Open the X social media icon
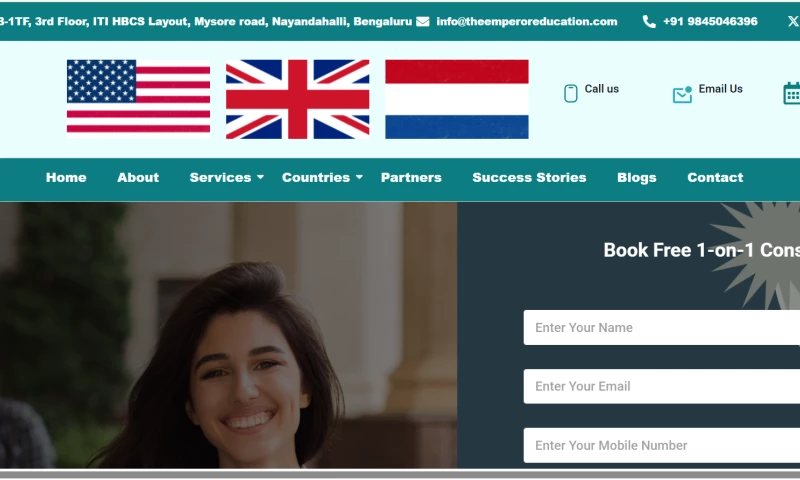This screenshot has height=480, width=800. coord(793,21)
